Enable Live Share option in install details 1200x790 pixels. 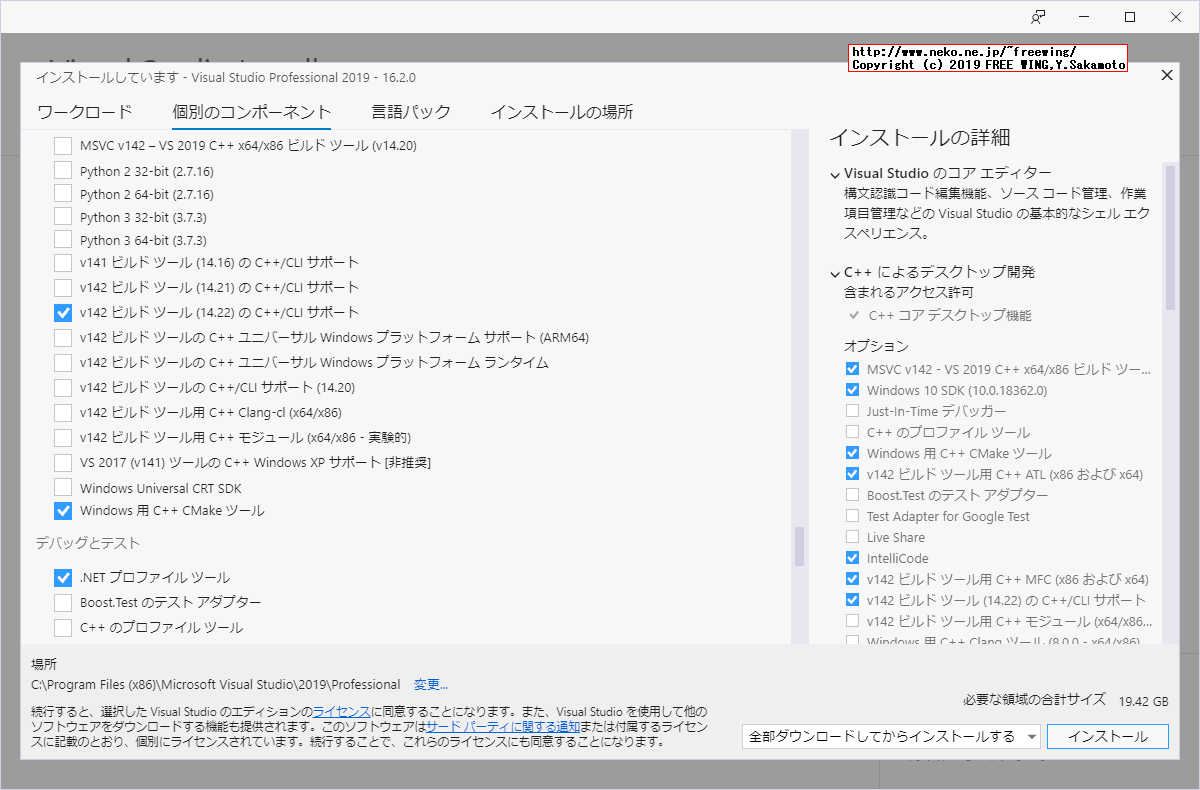coord(853,536)
